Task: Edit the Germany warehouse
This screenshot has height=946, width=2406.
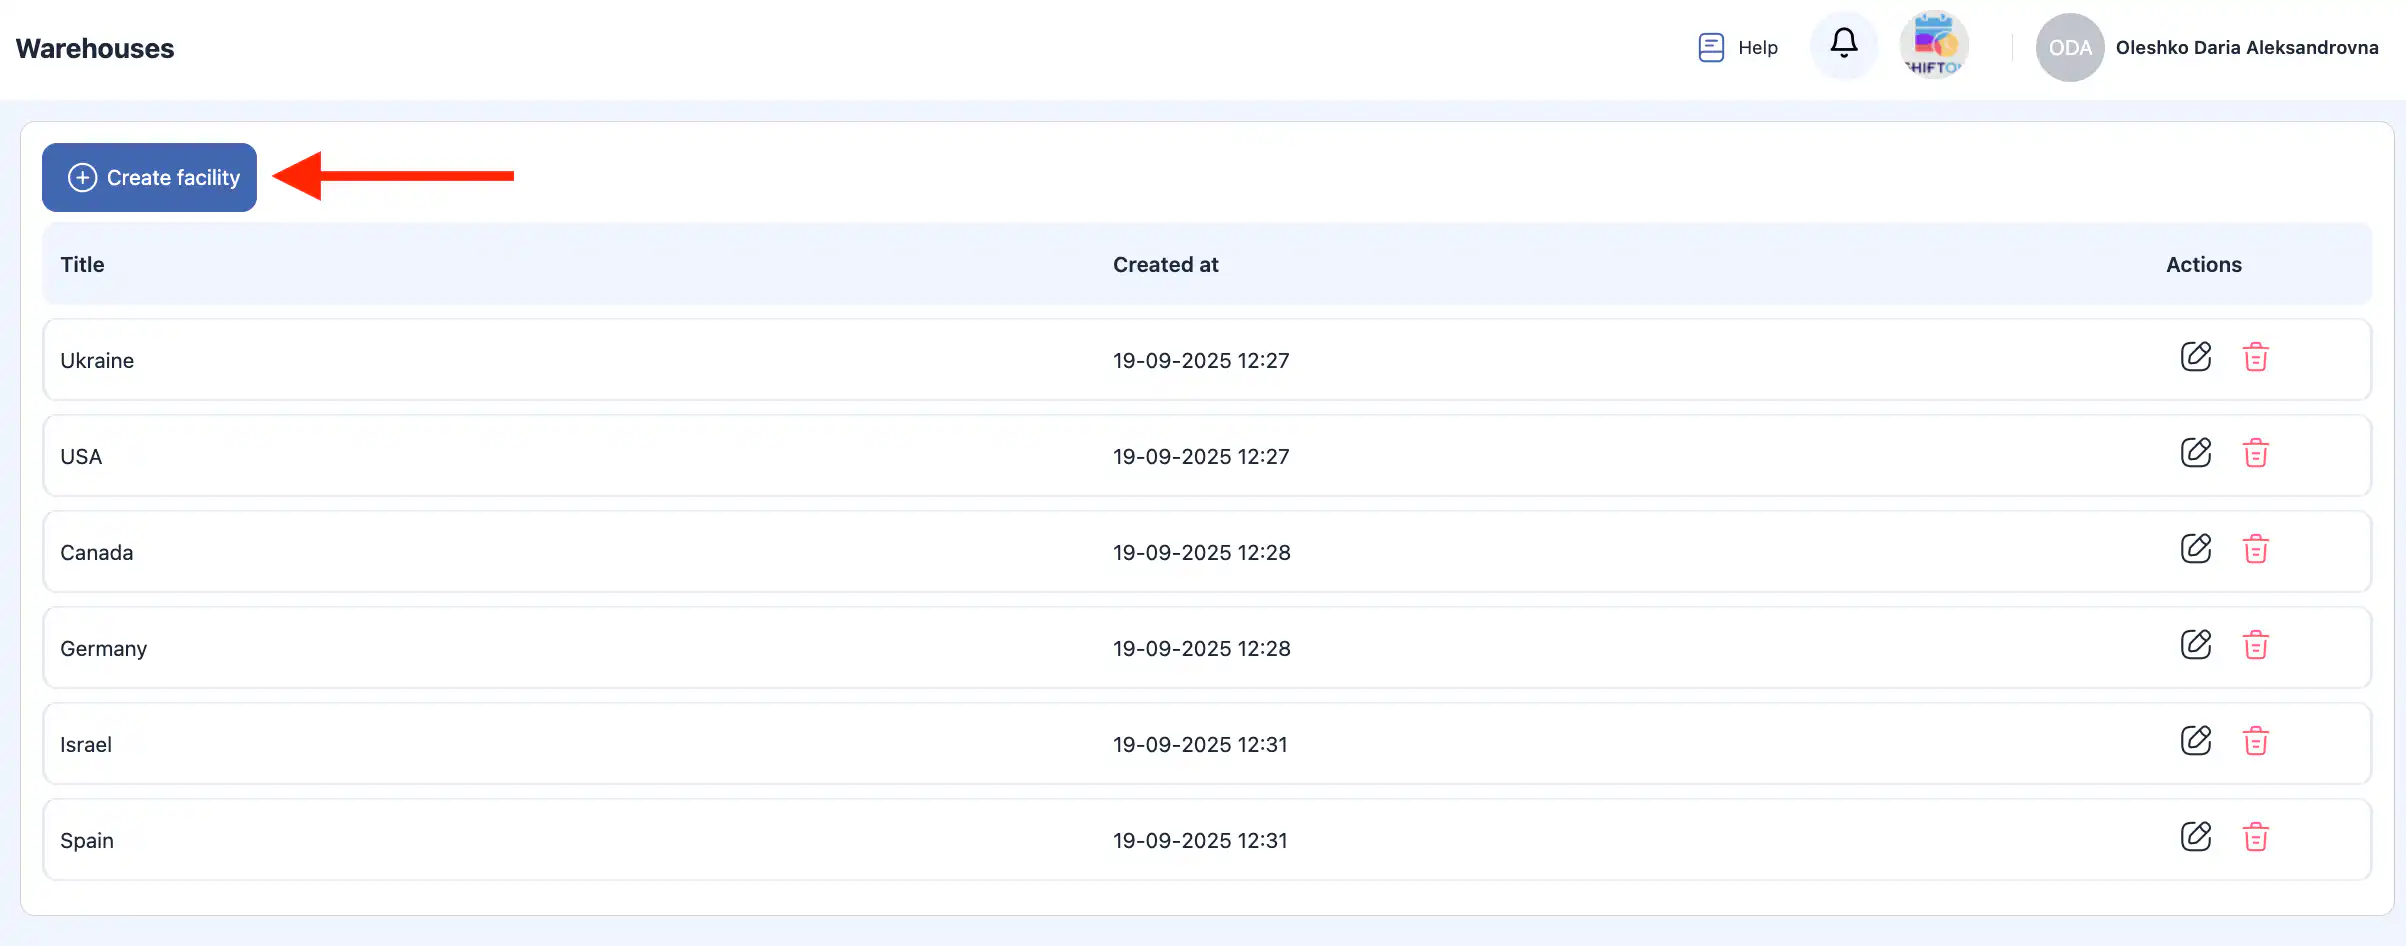Action: [x=2195, y=645]
